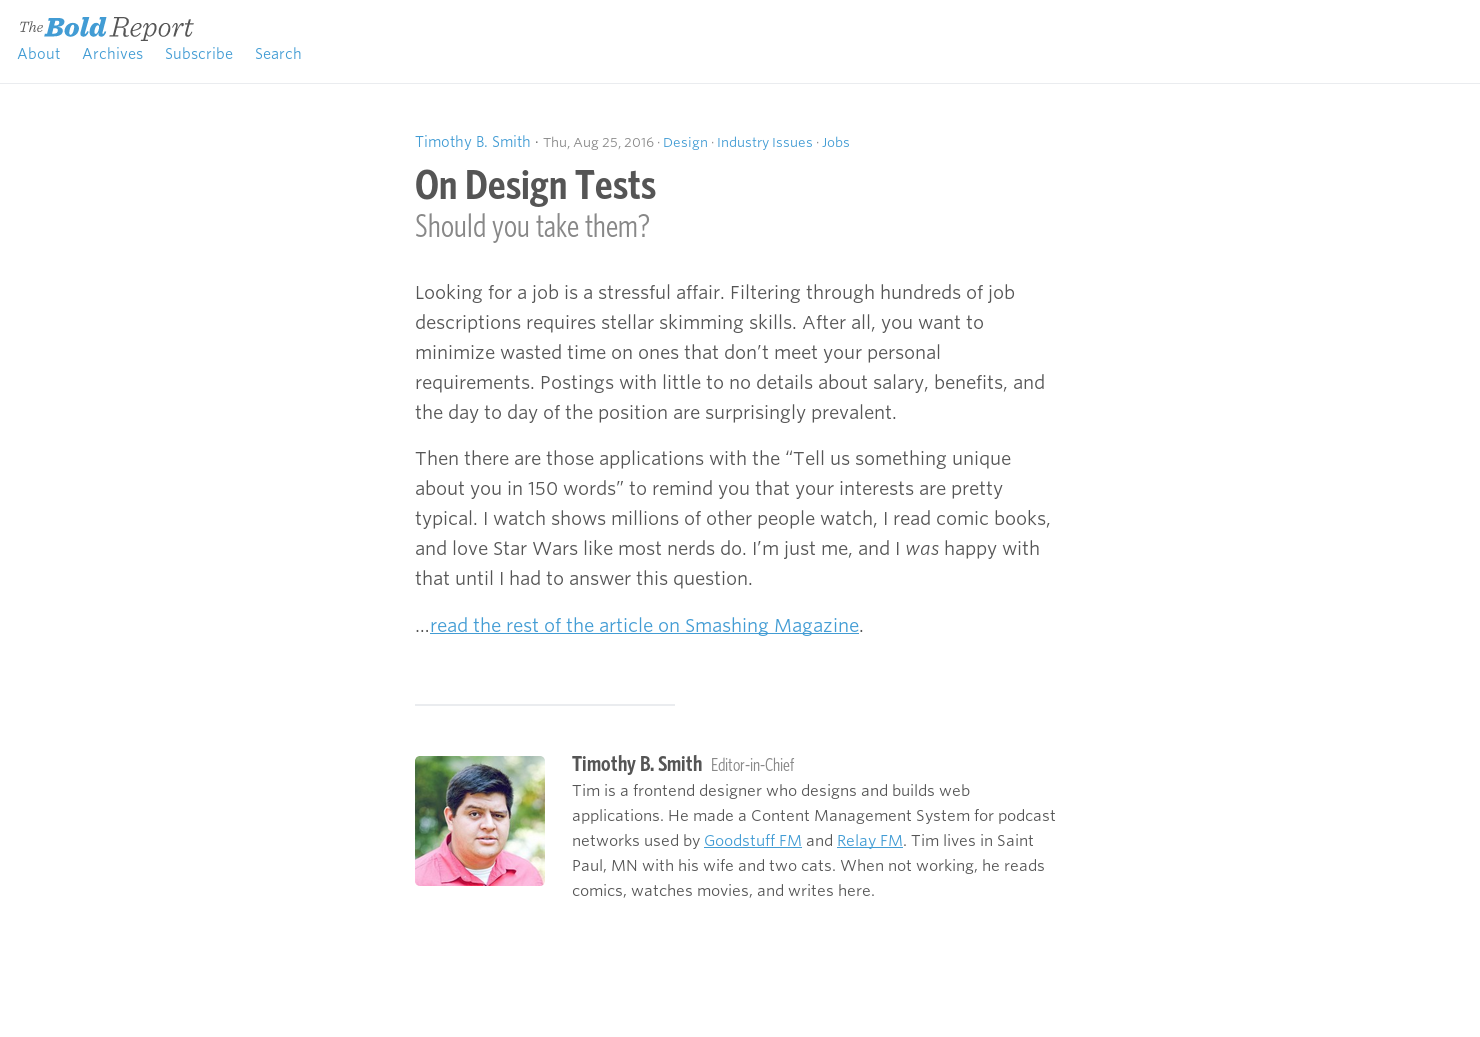The image size is (1480, 1037).
Task: Open the Search page from the navigation
Action: click(278, 54)
